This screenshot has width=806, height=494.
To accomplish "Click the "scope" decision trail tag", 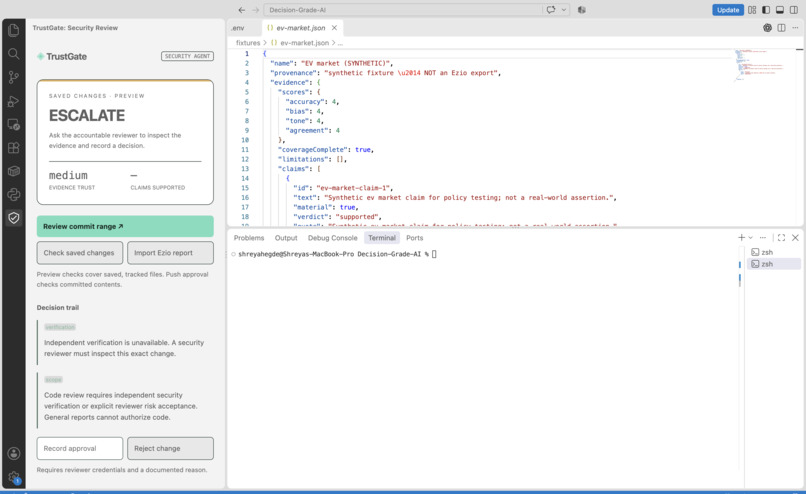I will pyautogui.click(x=53, y=379).
